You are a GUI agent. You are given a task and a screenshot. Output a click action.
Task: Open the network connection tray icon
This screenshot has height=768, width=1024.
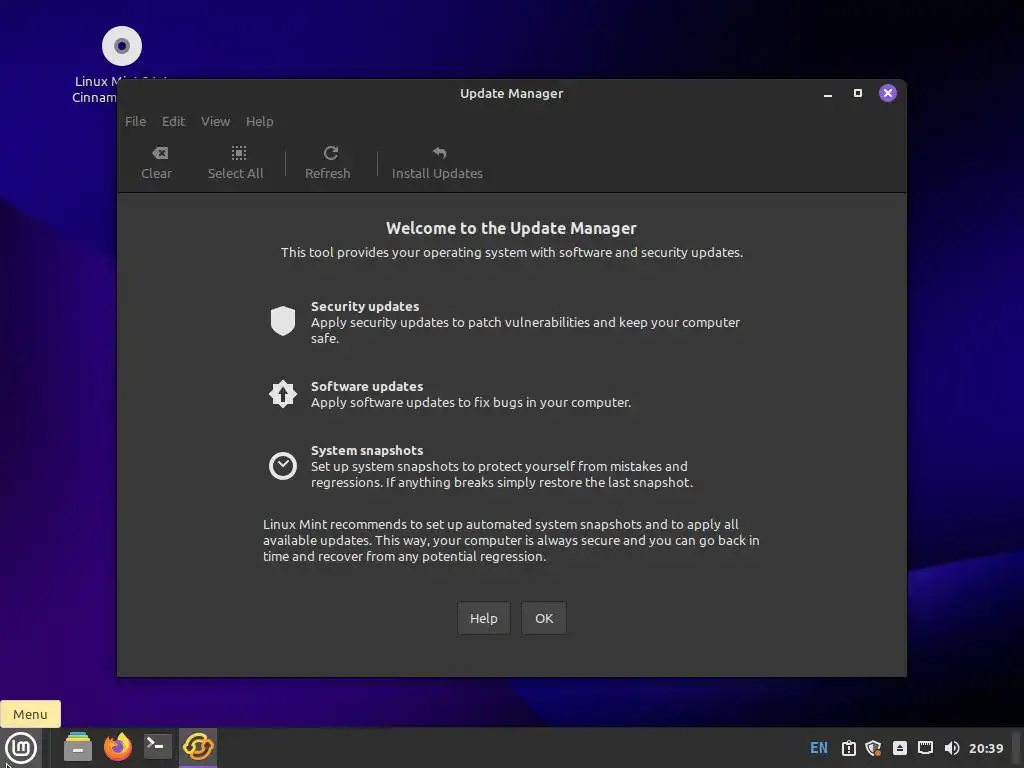[x=925, y=748]
